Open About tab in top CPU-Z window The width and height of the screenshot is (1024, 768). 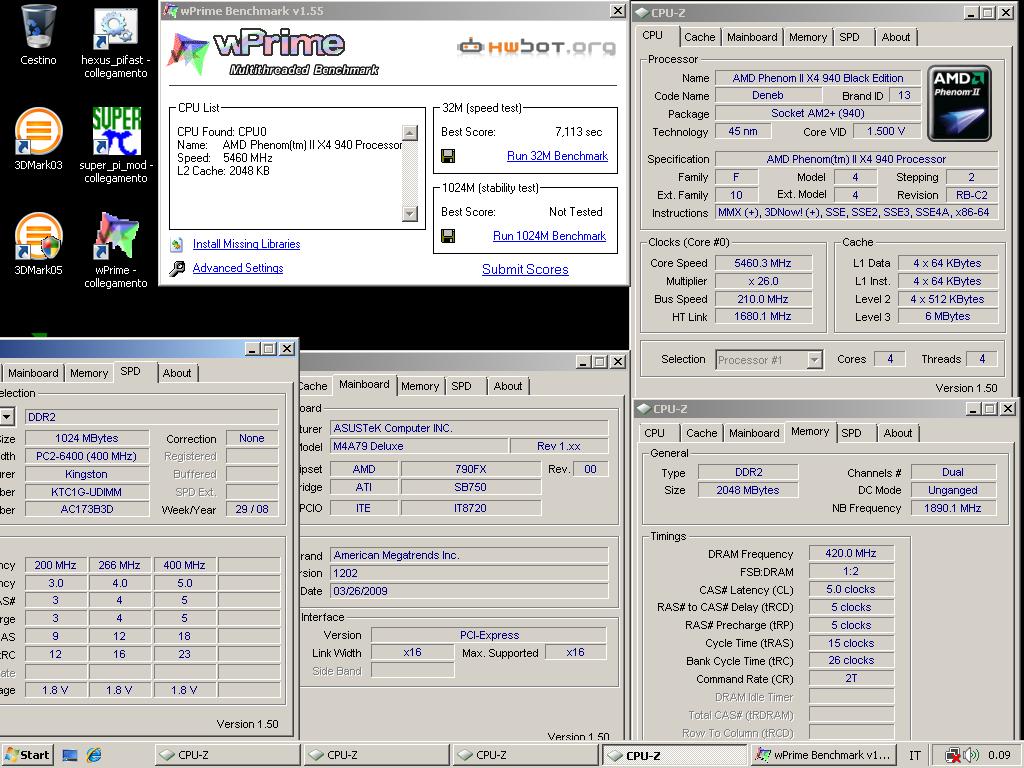point(895,37)
